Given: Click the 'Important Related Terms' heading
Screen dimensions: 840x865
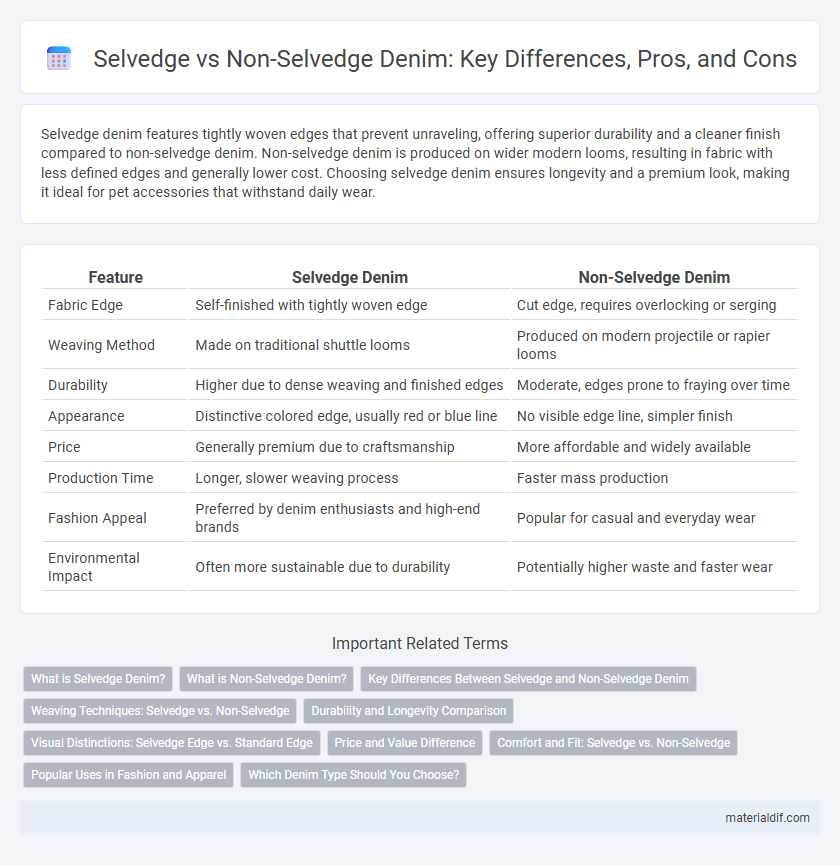Looking at the screenshot, I should tap(420, 643).
